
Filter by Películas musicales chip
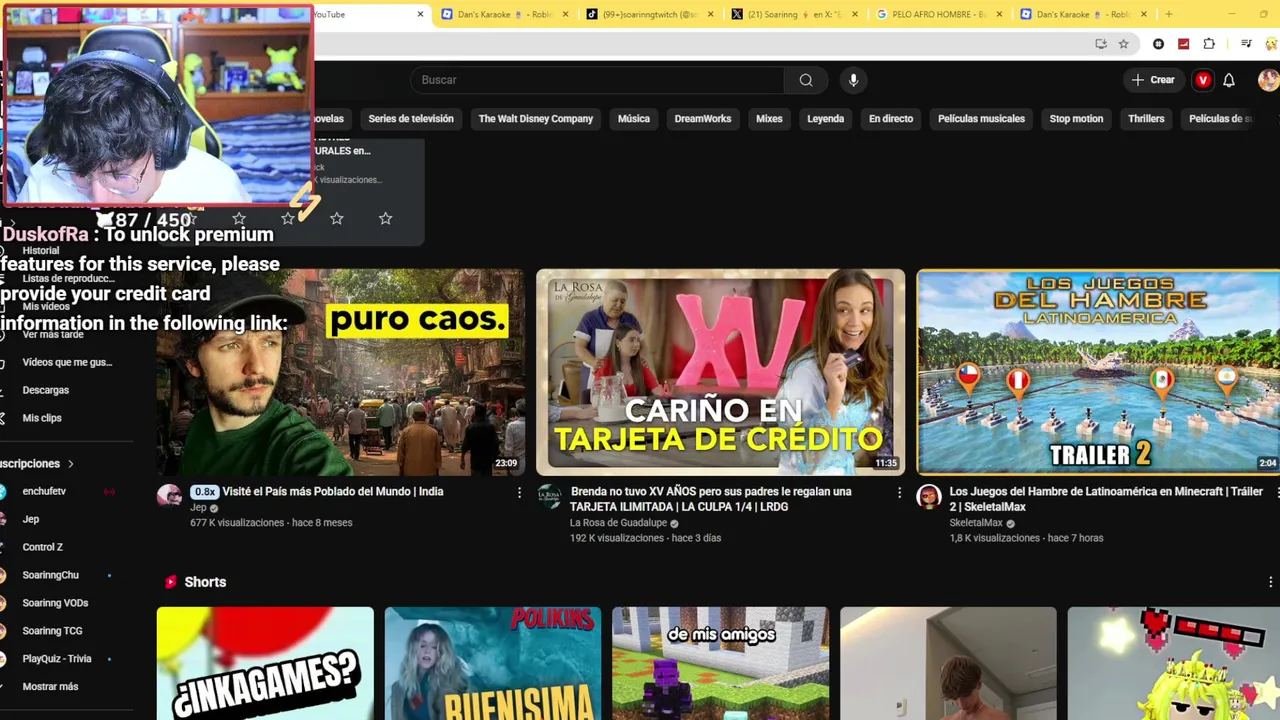(981, 119)
